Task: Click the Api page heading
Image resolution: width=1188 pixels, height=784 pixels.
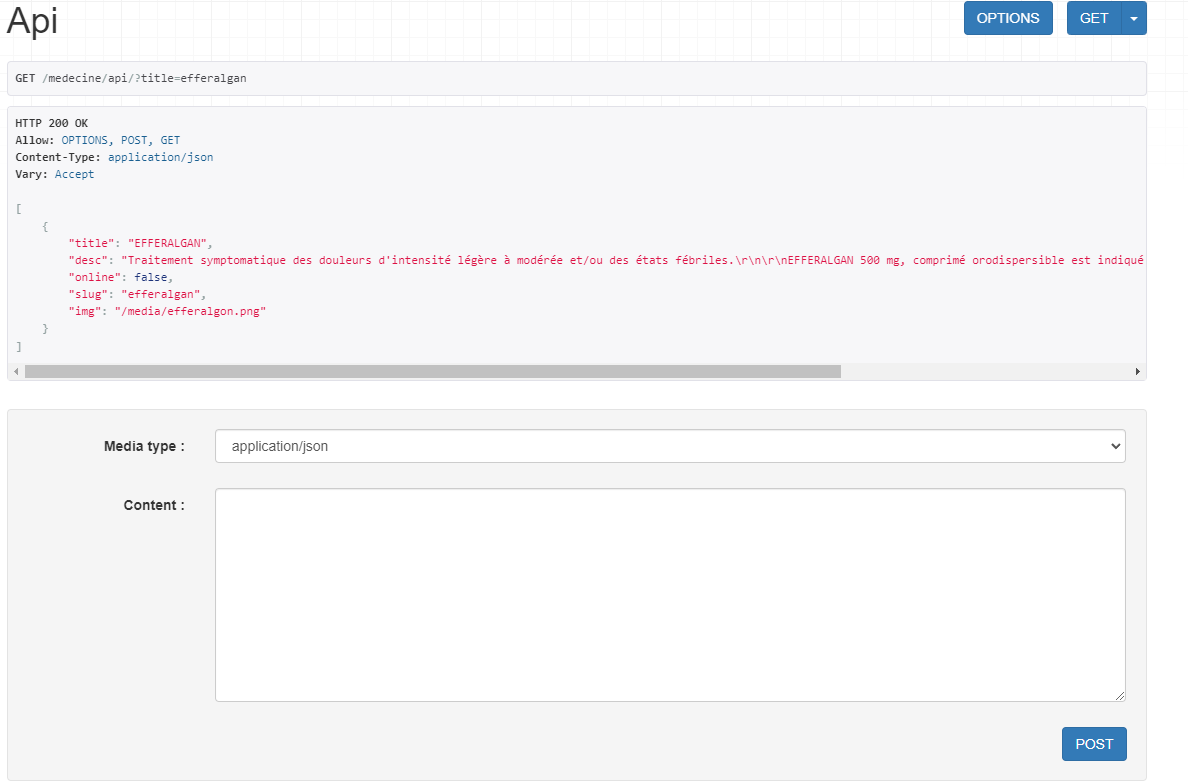Action: [x=32, y=21]
